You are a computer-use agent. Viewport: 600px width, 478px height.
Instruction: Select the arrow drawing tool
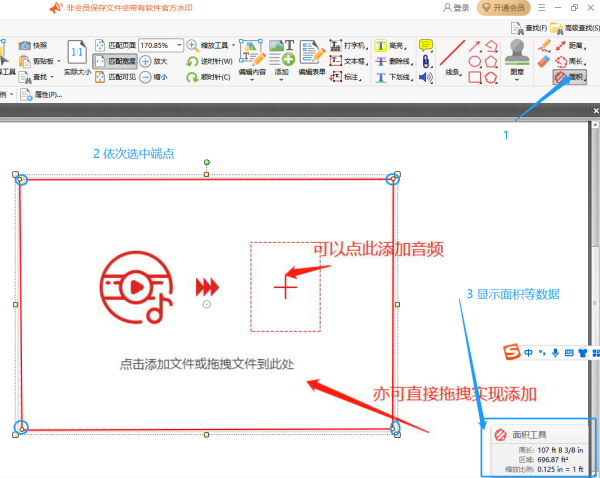474,46
